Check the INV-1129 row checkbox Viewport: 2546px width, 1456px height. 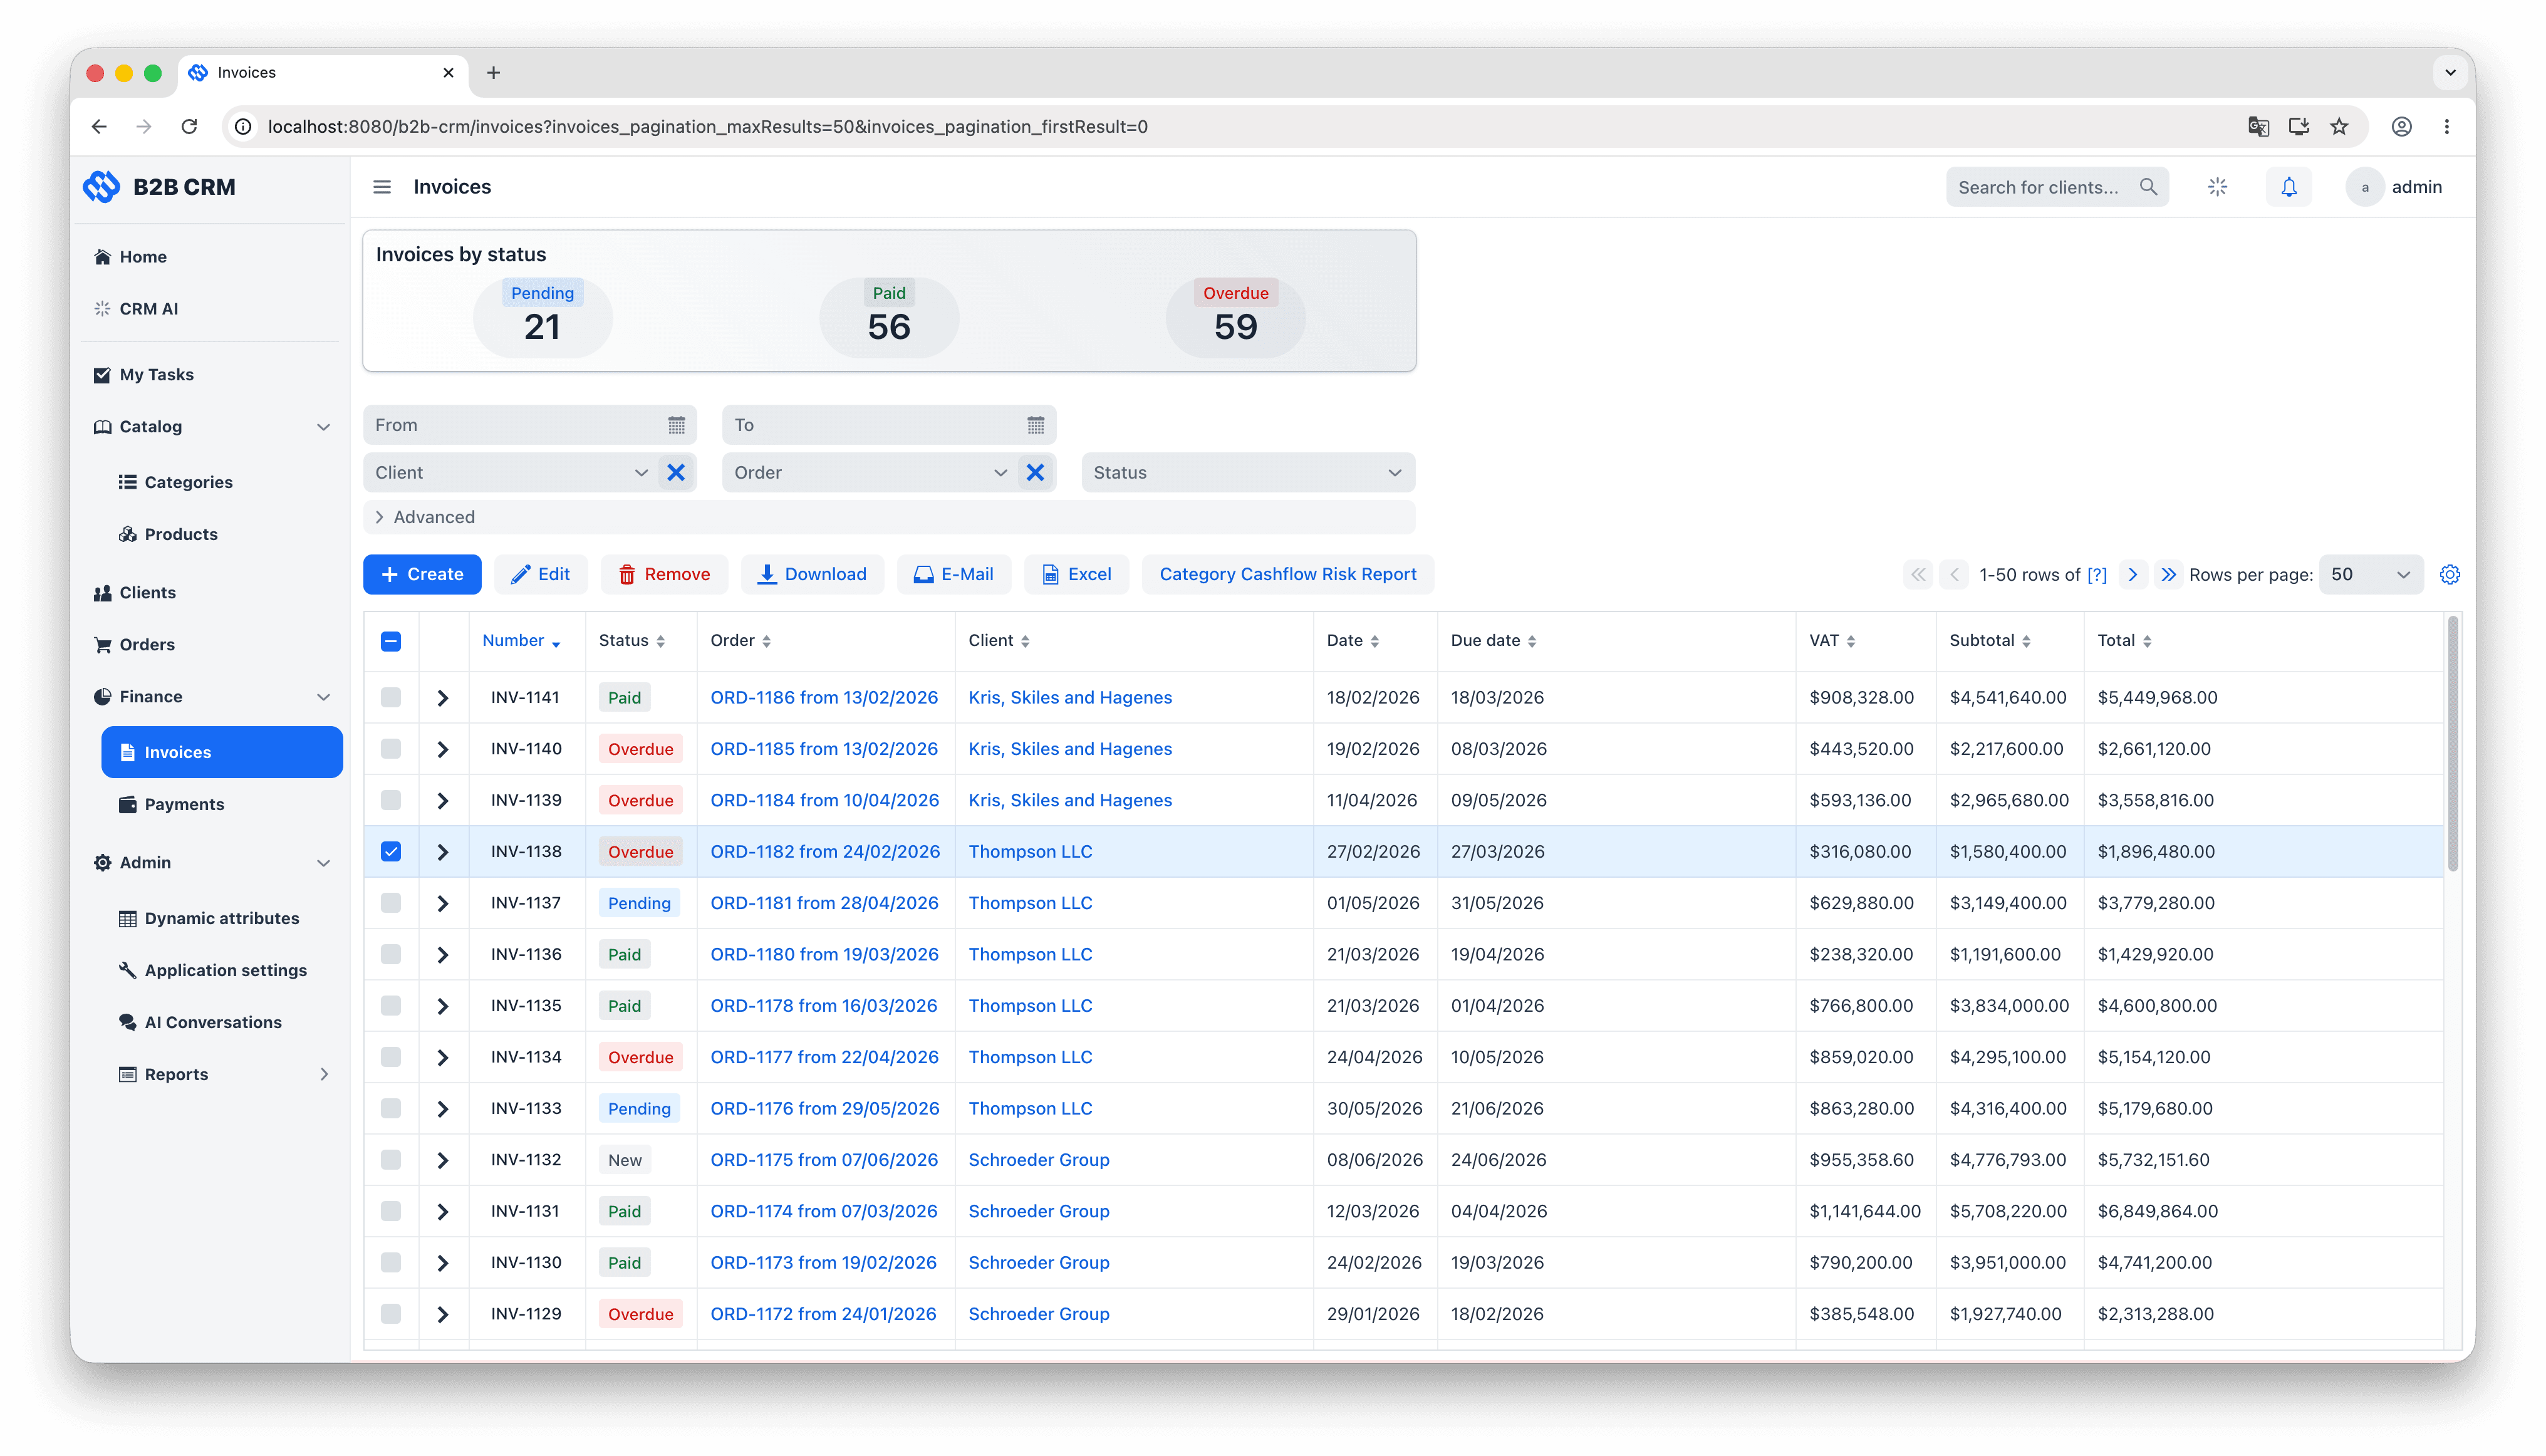click(391, 1314)
